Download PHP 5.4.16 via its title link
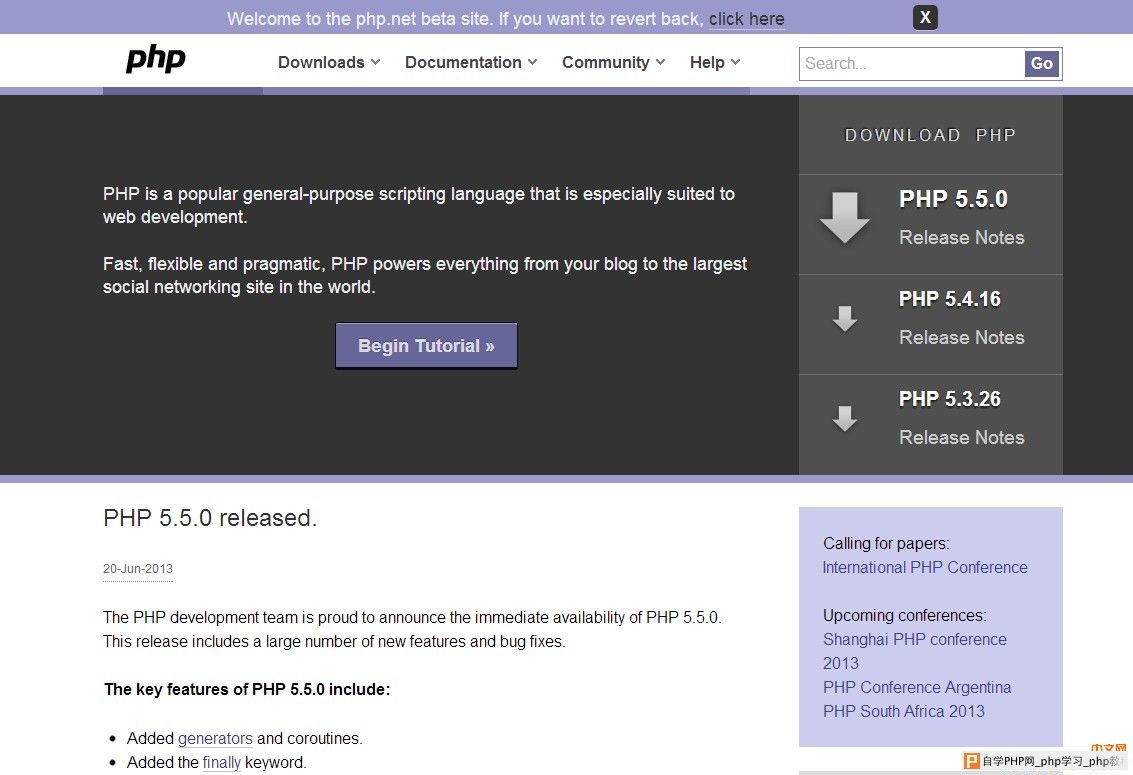This screenshot has height=775, width=1133. click(949, 299)
